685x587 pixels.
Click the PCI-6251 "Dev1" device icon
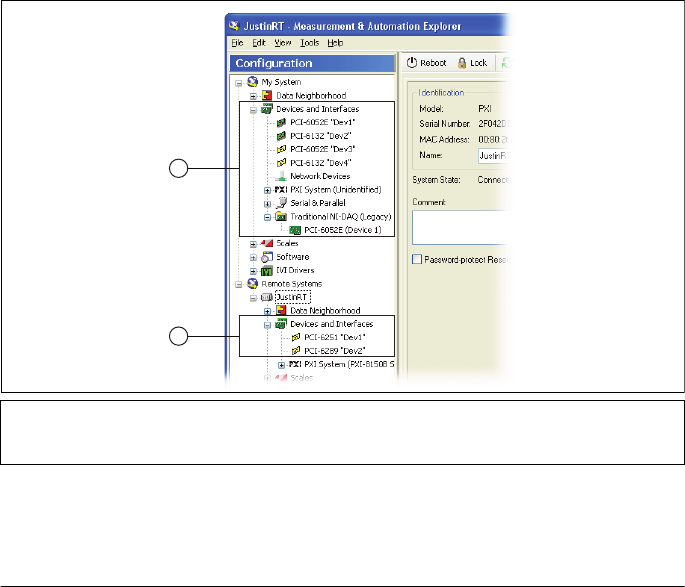pyautogui.click(x=296, y=338)
